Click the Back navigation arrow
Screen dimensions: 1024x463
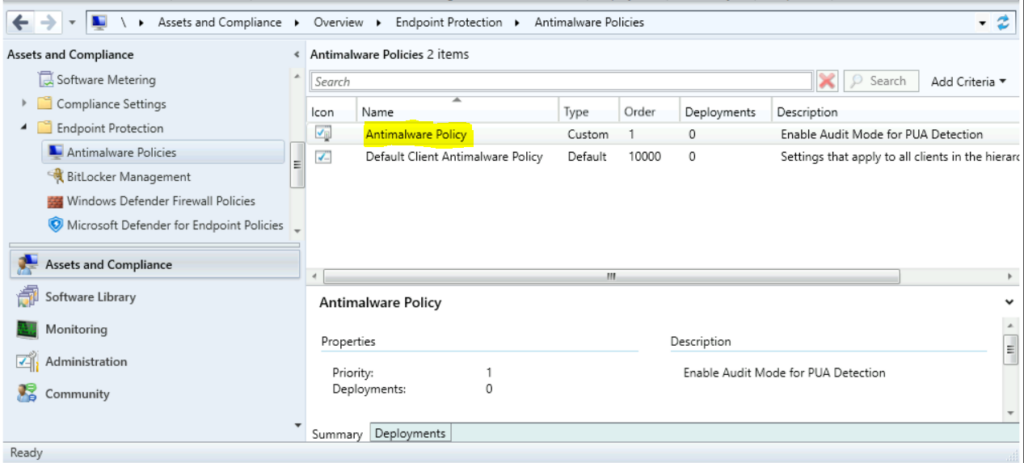click(x=21, y=22)
